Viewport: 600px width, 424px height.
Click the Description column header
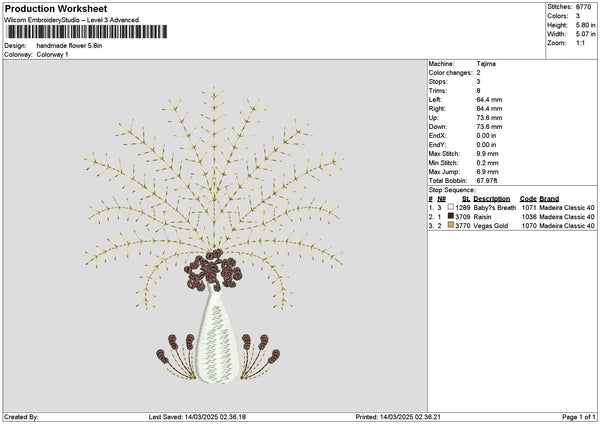[492, 198]
